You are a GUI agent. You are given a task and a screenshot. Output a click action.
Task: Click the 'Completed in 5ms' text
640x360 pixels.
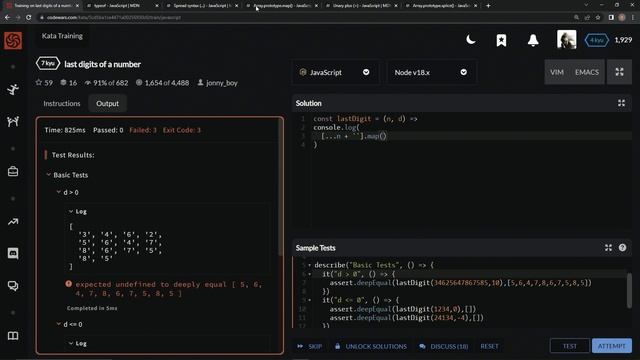pos(92,308)
